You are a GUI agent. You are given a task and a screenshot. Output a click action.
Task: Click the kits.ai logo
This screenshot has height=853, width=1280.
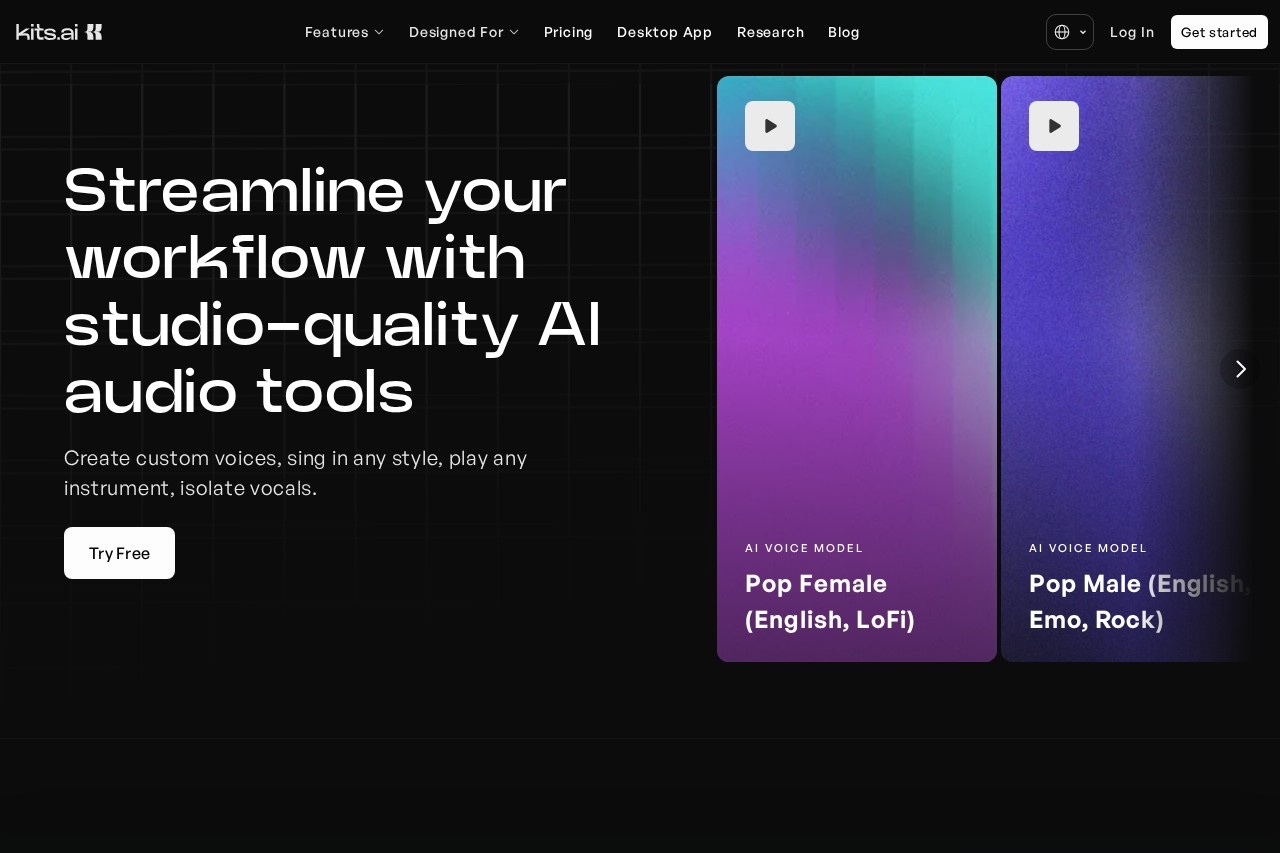coord(59,32)
